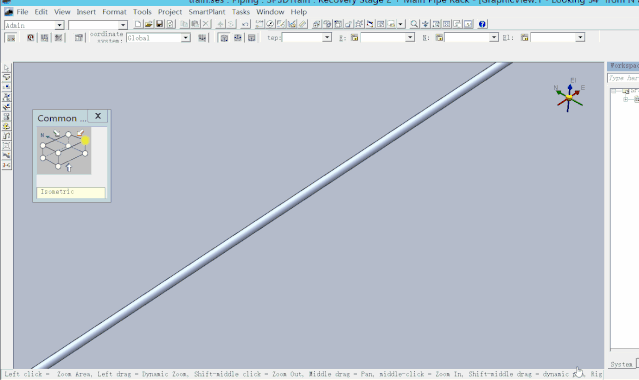Viewport: 639px width, 380px height.
Task: Expand the workspace explorer tree node
Action: (626, 99)
